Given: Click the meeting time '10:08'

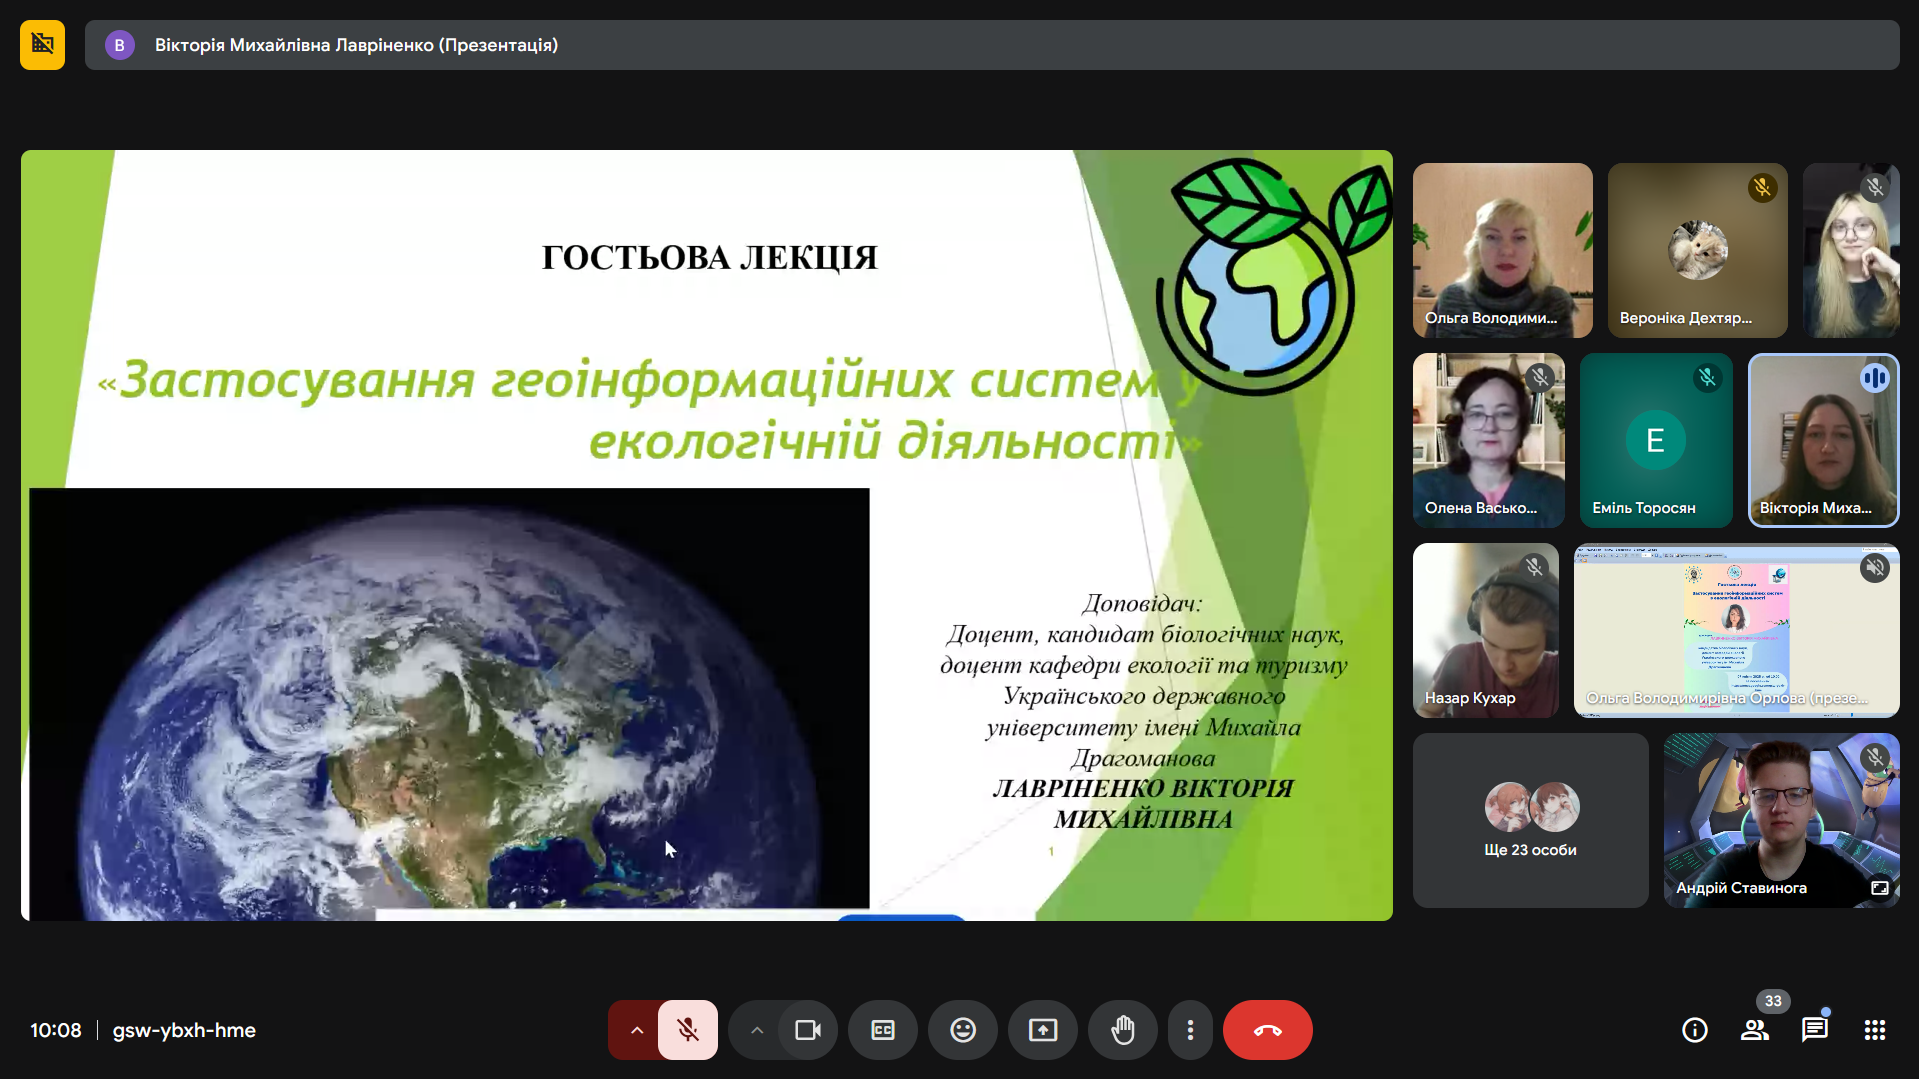Looking at the screenshot, I should coord(56,1030).
